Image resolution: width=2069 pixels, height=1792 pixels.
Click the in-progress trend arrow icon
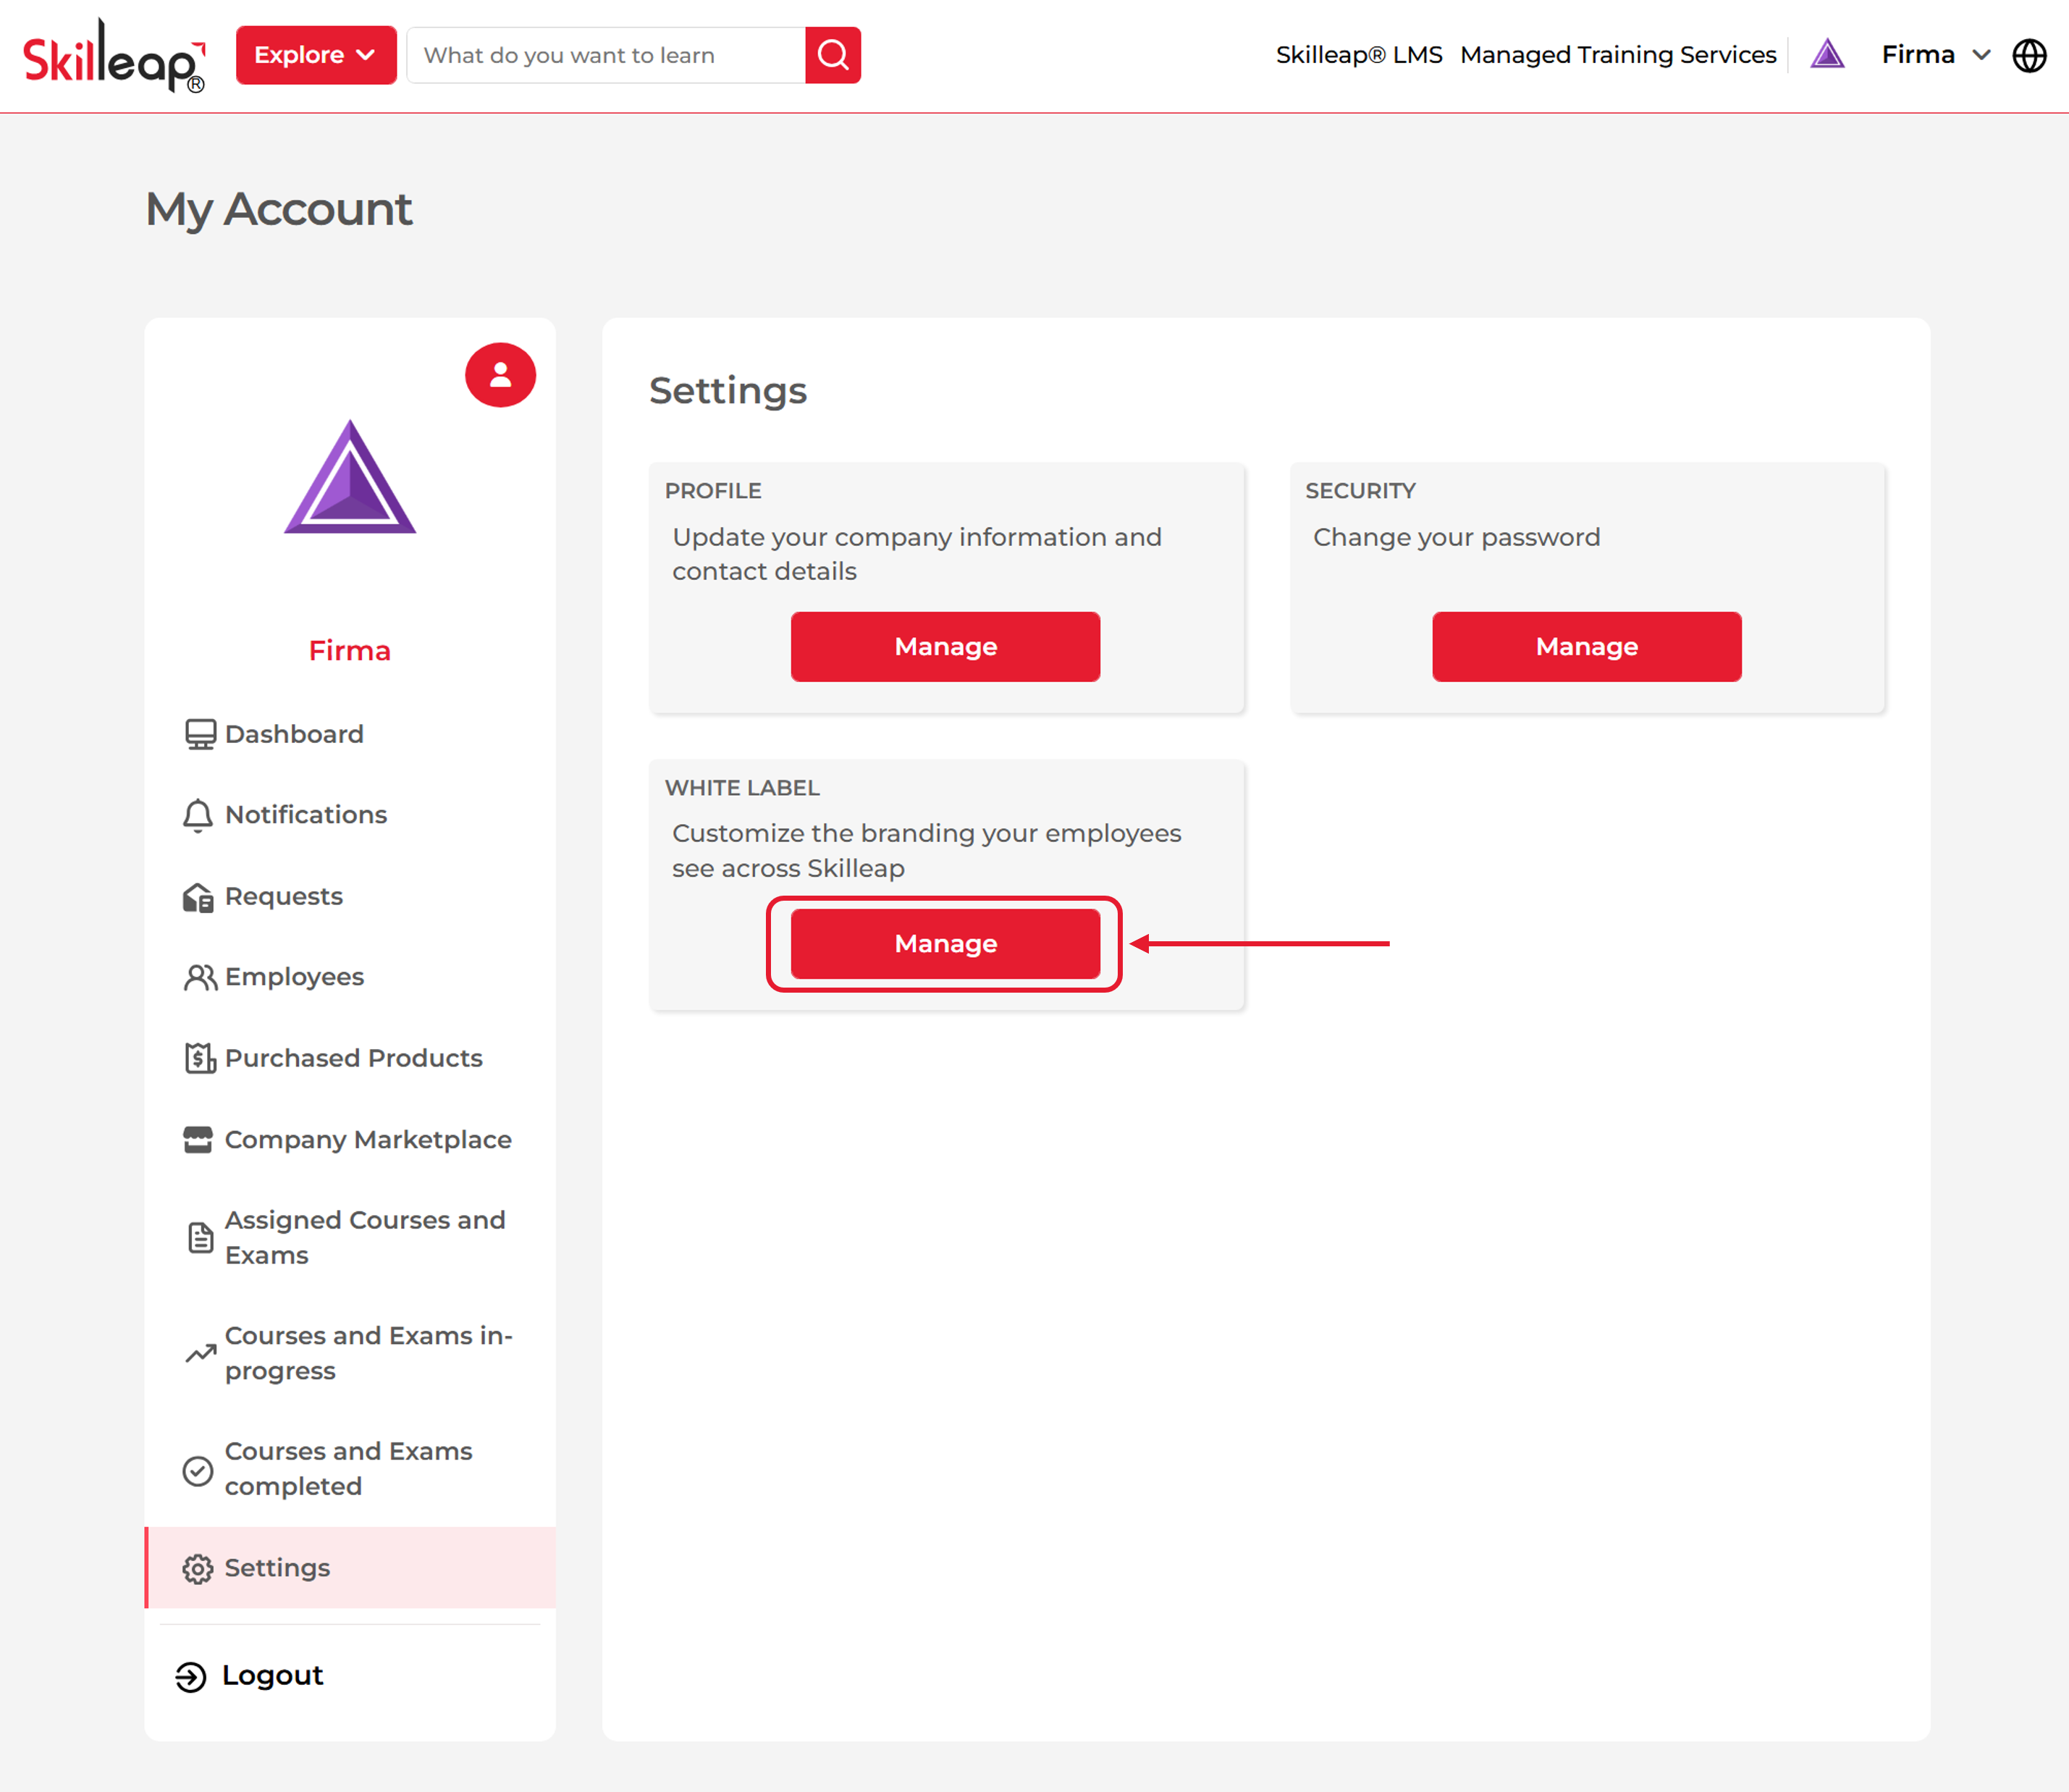200,1354
